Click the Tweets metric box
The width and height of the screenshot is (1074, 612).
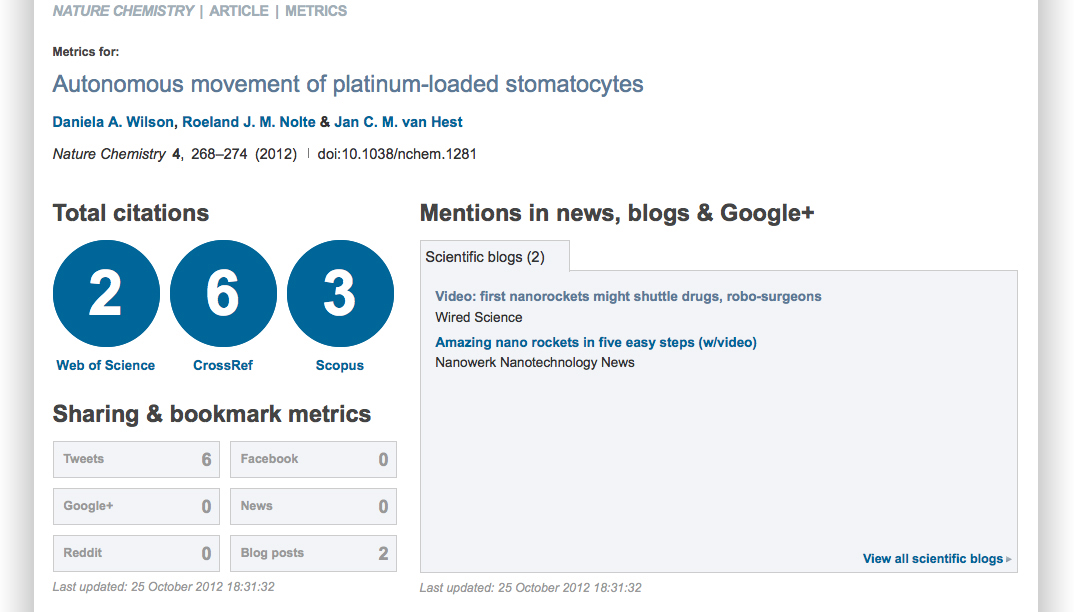[137, 460]
